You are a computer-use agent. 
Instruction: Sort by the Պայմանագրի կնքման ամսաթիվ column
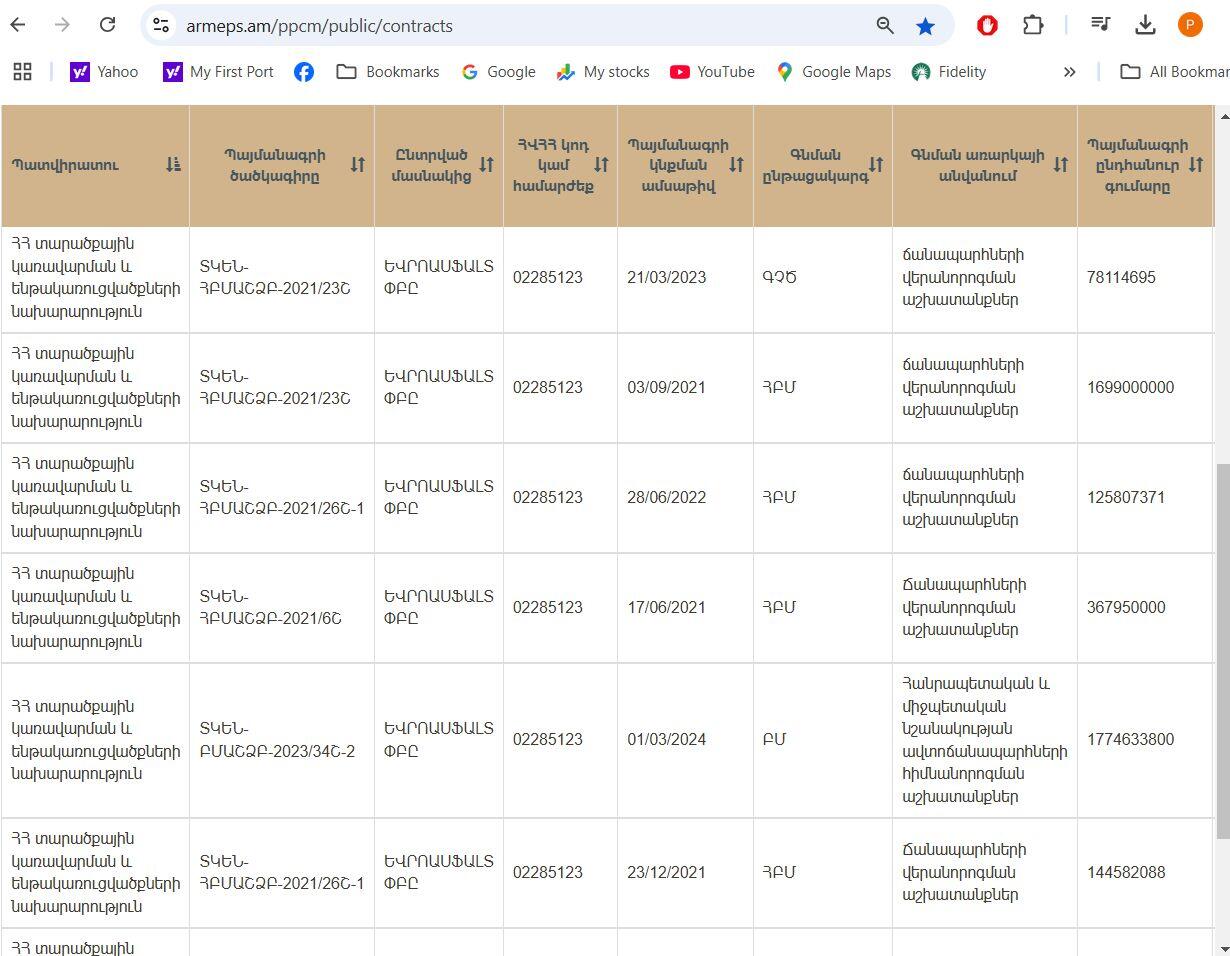(x=736, y=165)
